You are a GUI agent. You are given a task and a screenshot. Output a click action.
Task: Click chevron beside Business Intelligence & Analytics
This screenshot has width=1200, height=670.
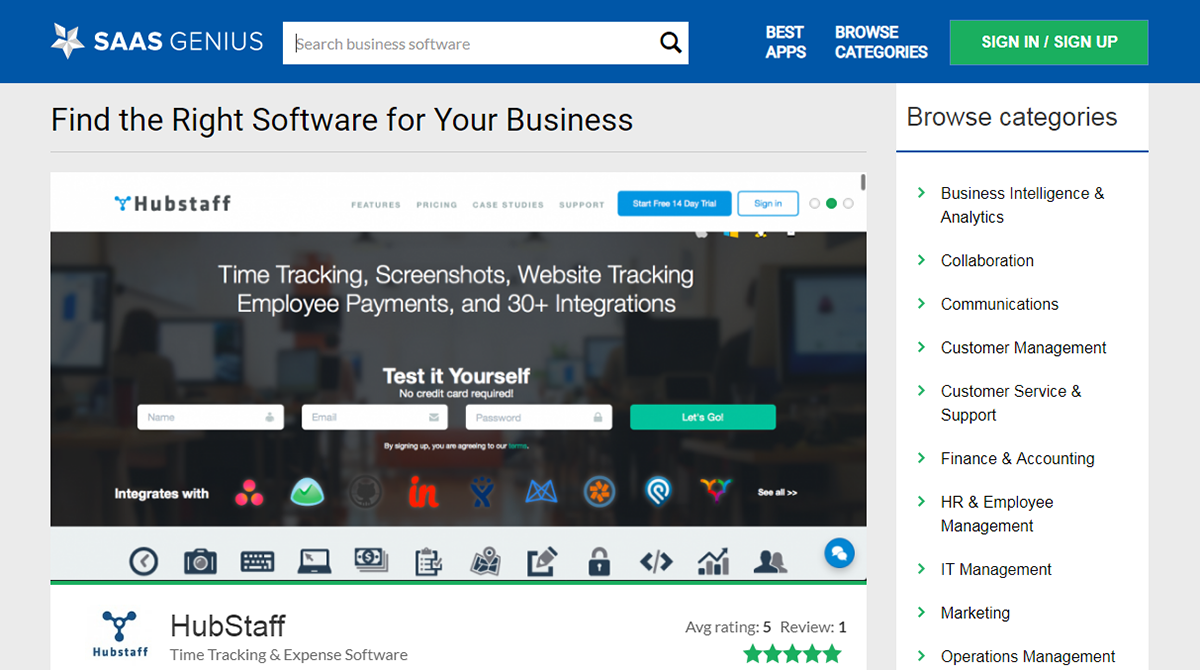[922, 192]
